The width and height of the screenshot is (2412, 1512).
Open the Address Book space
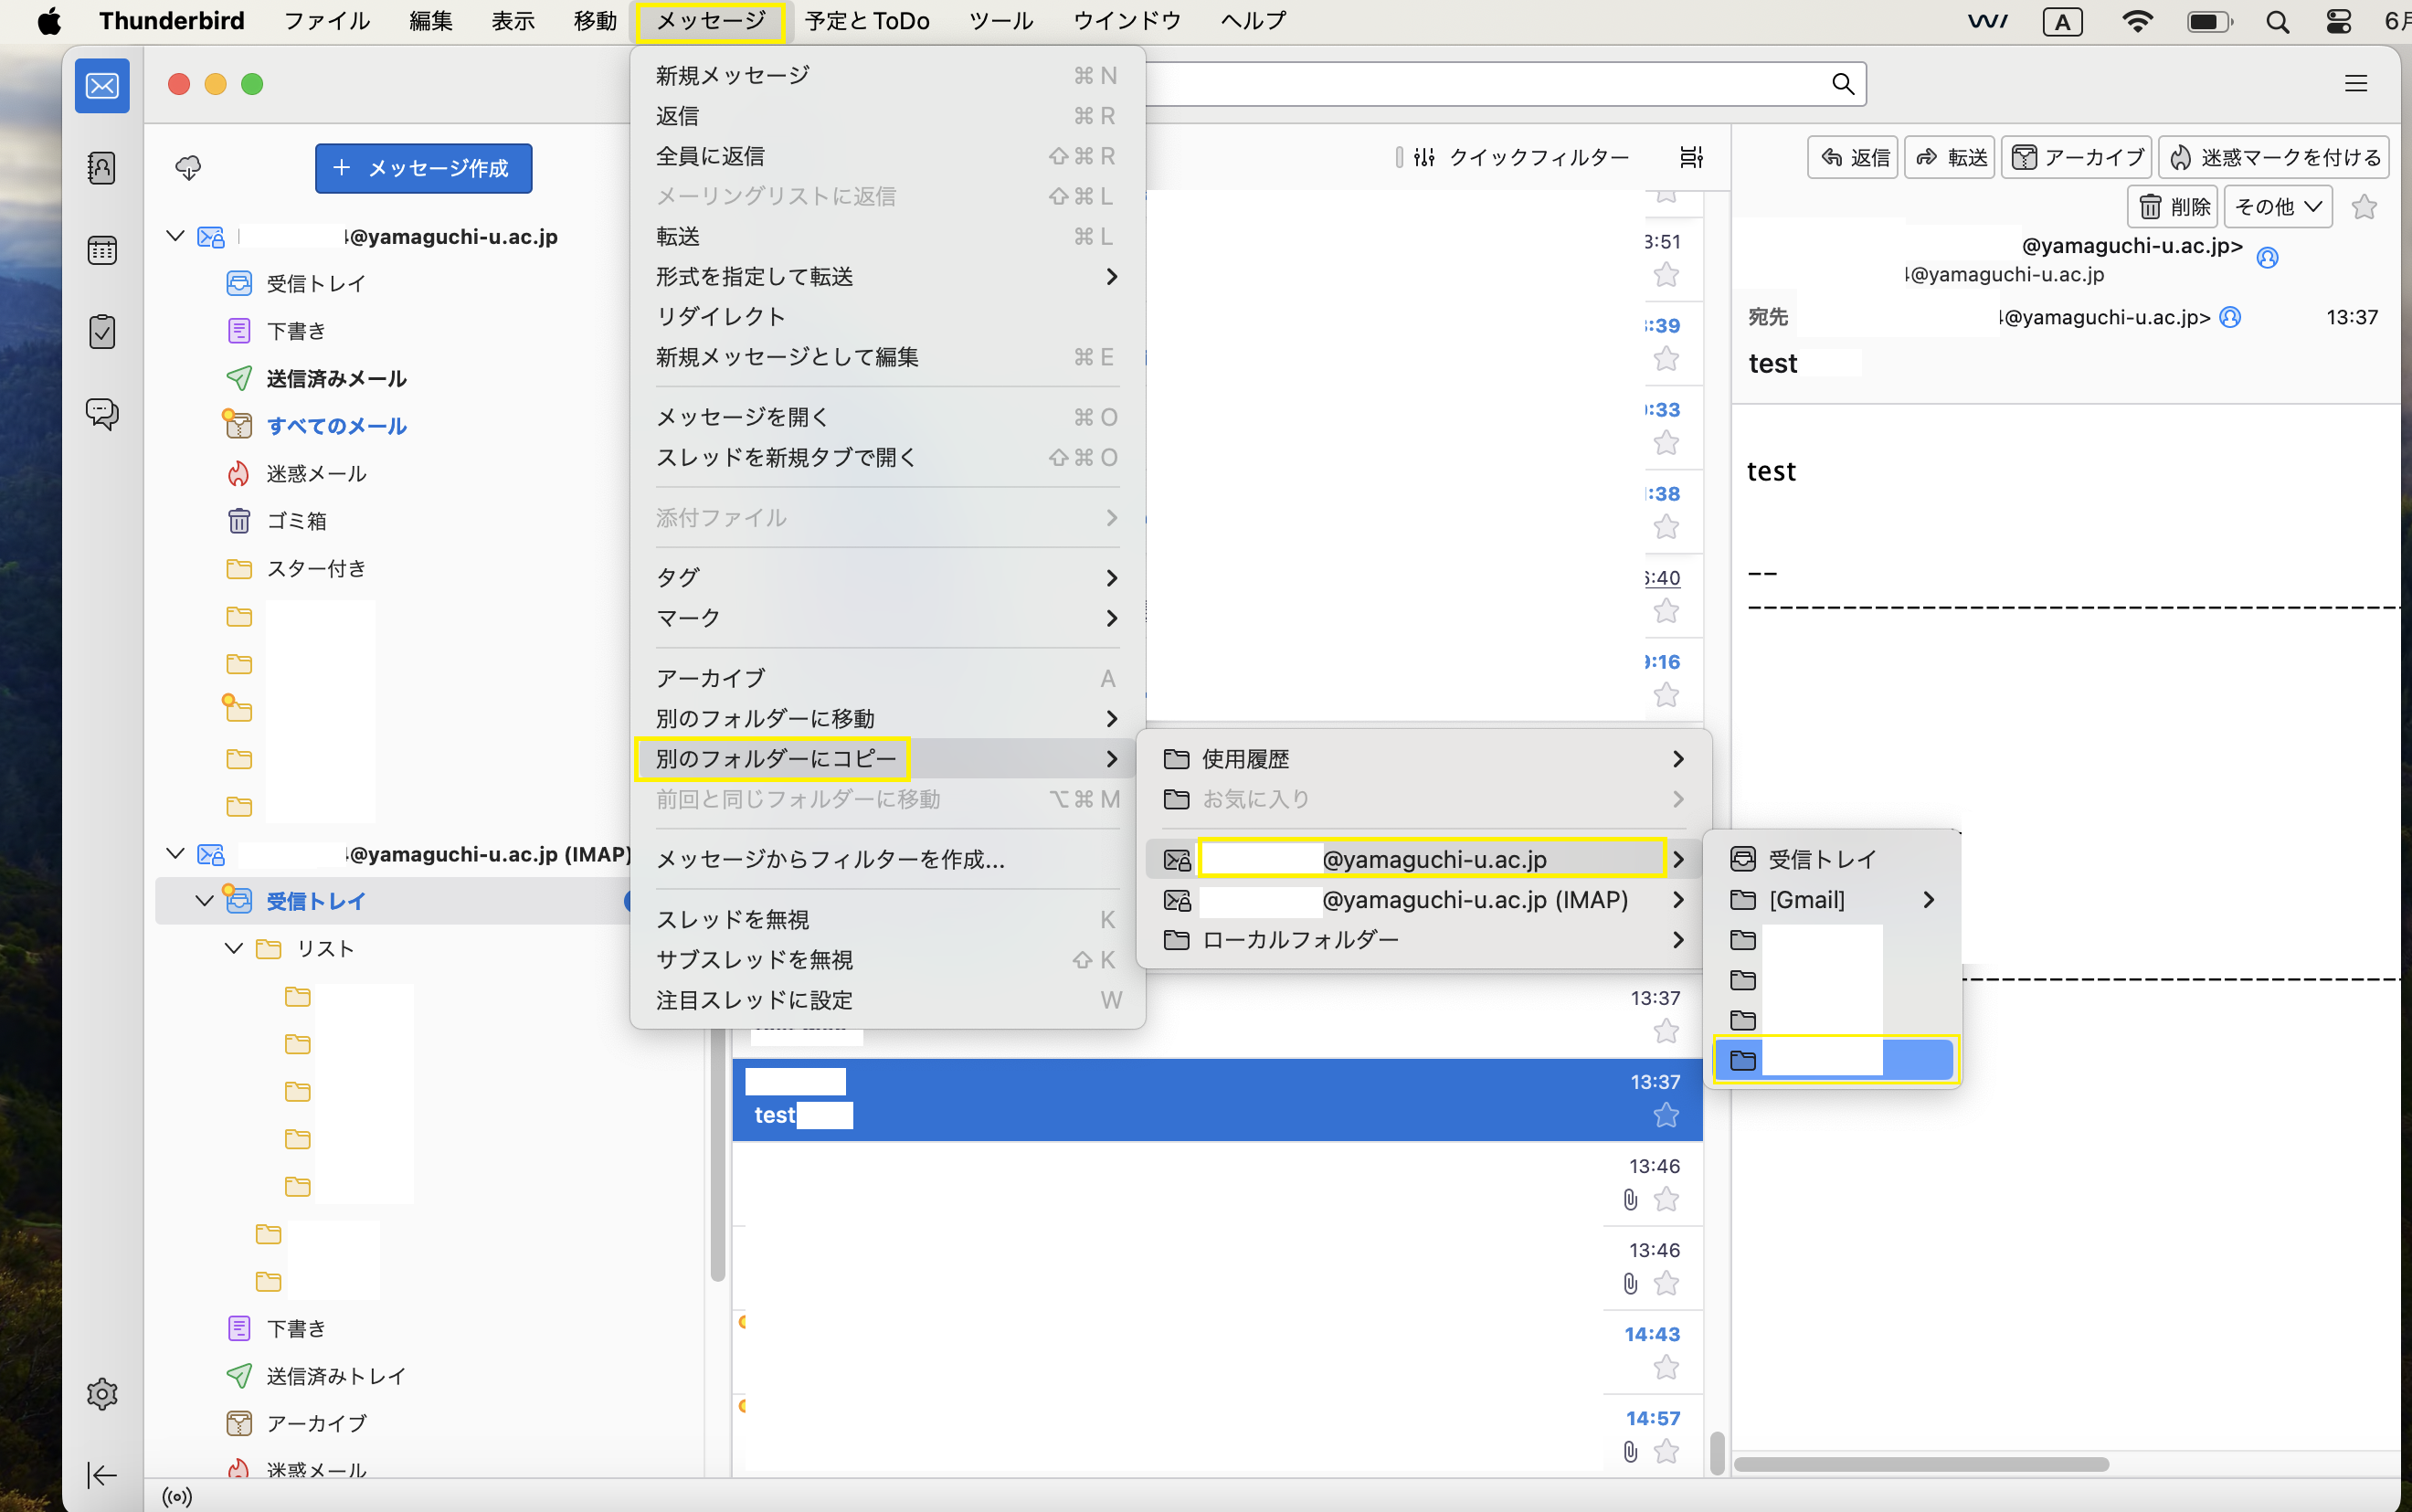tap(102, 167)
